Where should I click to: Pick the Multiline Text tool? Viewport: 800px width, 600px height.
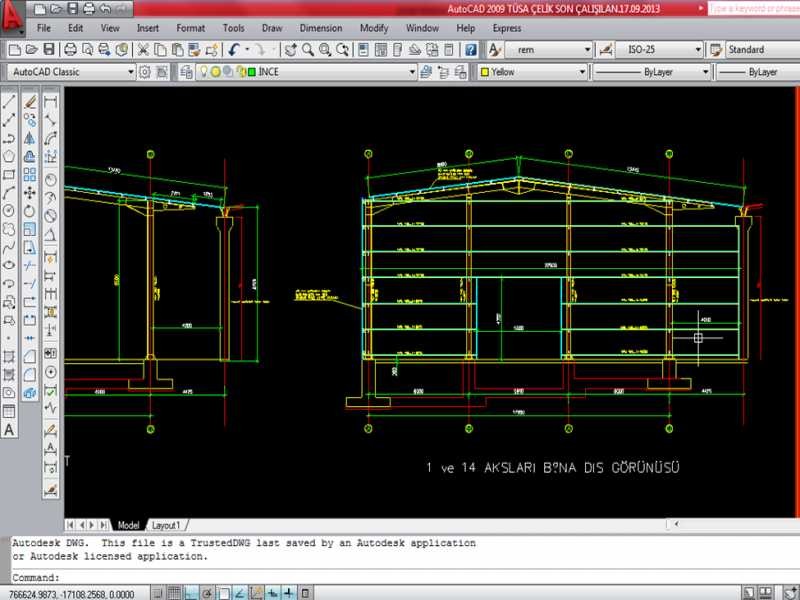(9, 430)
